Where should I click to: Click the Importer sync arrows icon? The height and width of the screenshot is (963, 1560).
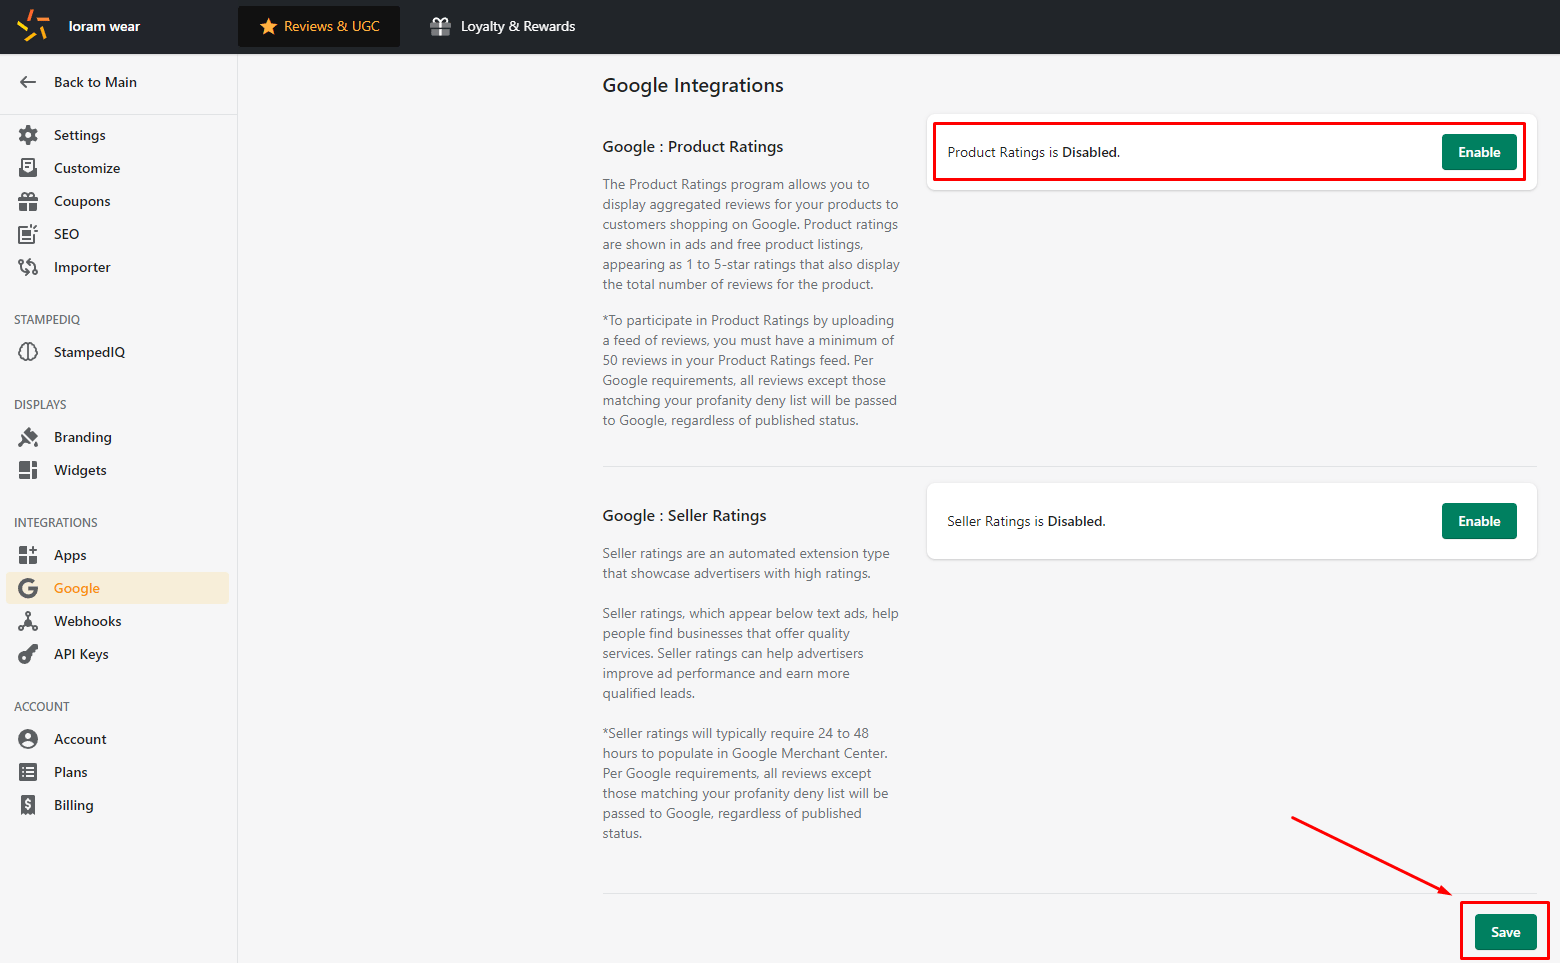tap(28, 267)
